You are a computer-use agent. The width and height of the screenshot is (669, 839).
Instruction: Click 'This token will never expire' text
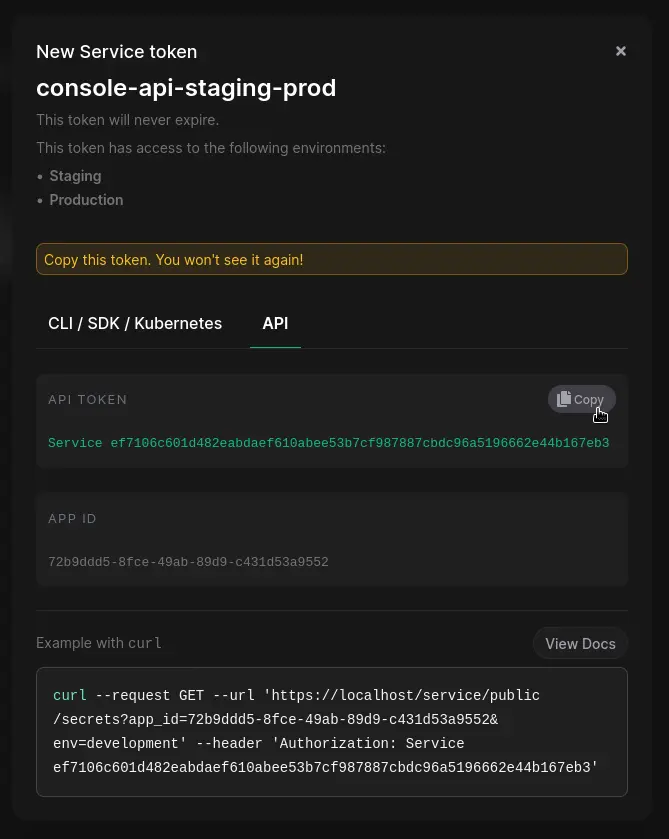pyautogui.click(x=127, y=120)
